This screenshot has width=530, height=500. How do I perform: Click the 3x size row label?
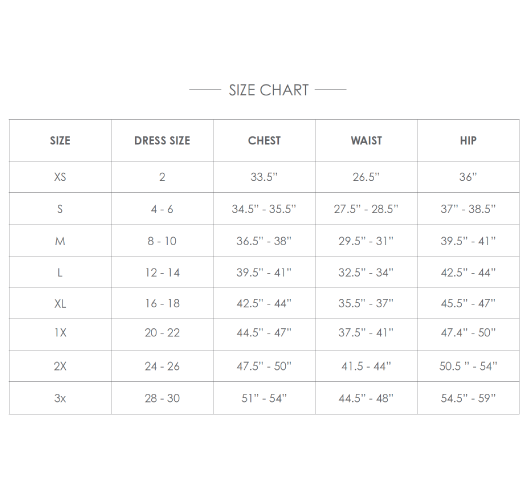[60, 398]
